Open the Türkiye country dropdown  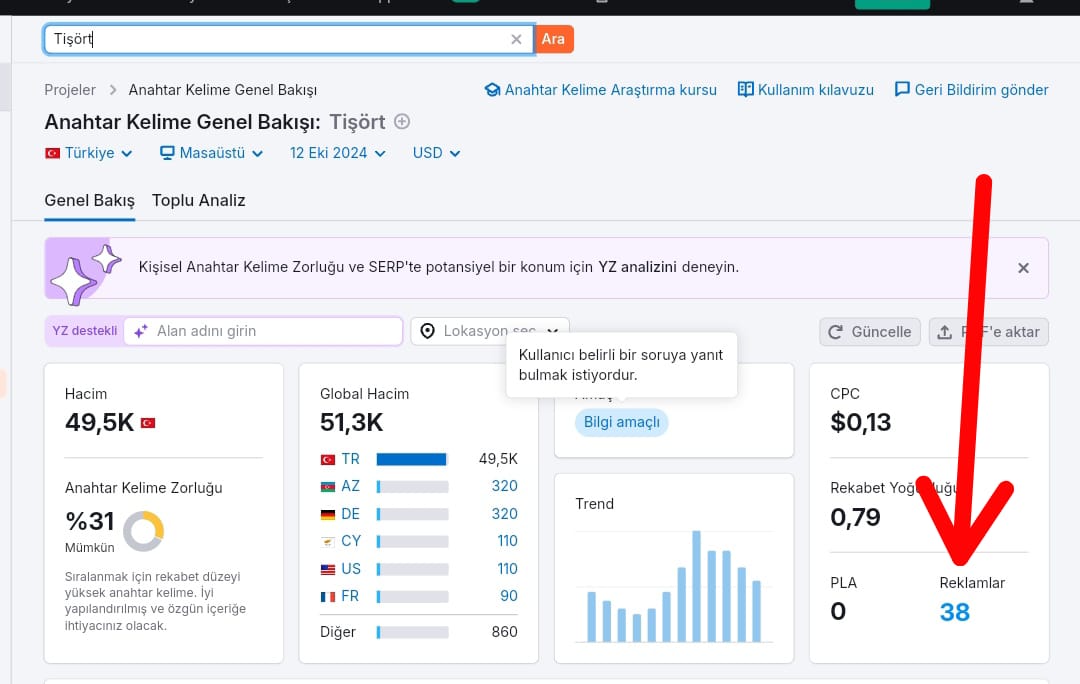(89, 153)
